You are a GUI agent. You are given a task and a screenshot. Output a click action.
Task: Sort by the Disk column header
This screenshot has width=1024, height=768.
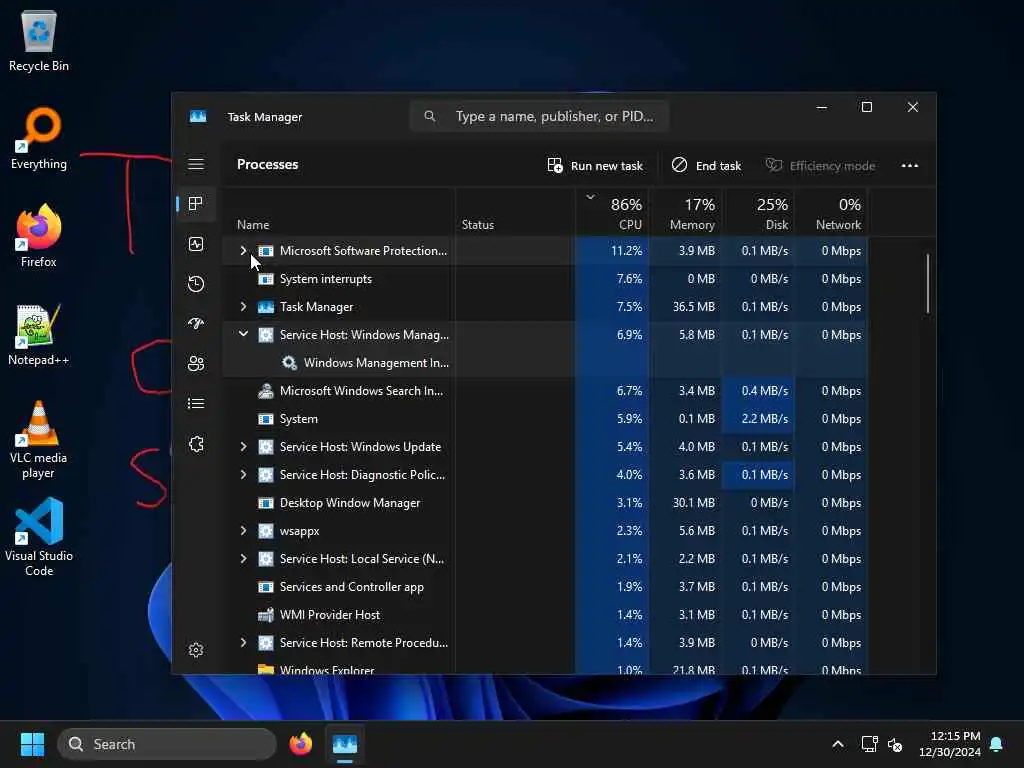759,213
